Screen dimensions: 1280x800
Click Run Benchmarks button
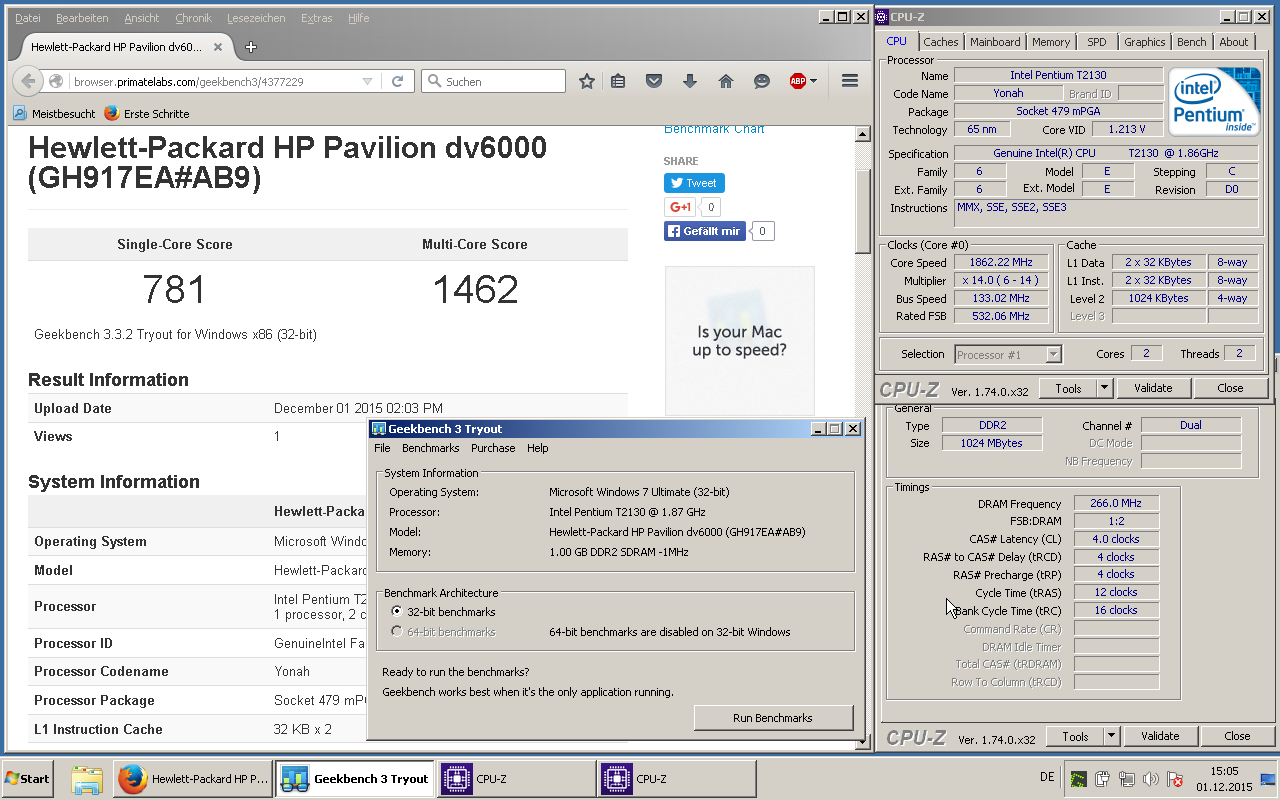click(x=773, y=717)
